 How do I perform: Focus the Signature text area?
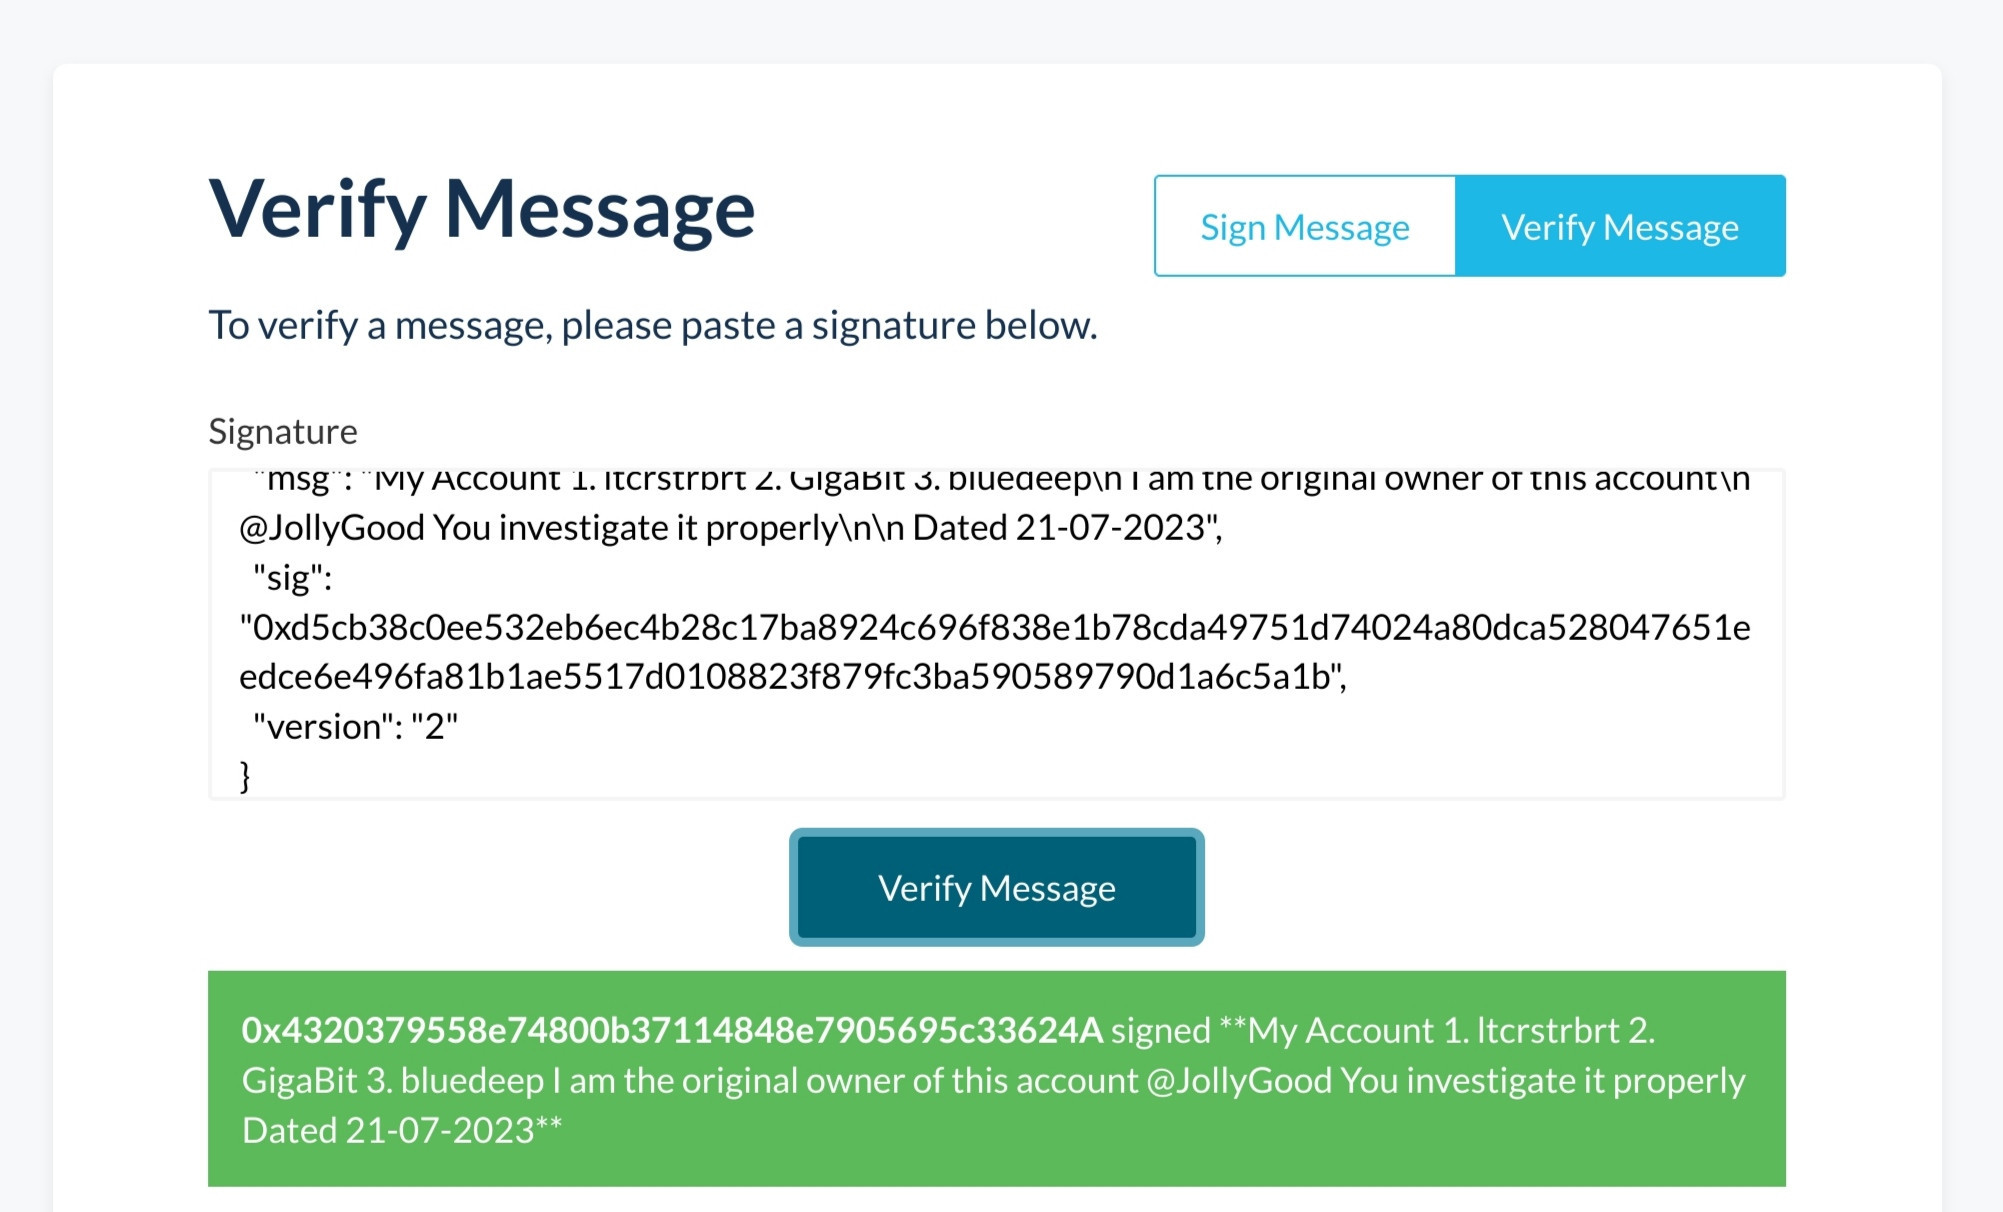pos(997,634)
